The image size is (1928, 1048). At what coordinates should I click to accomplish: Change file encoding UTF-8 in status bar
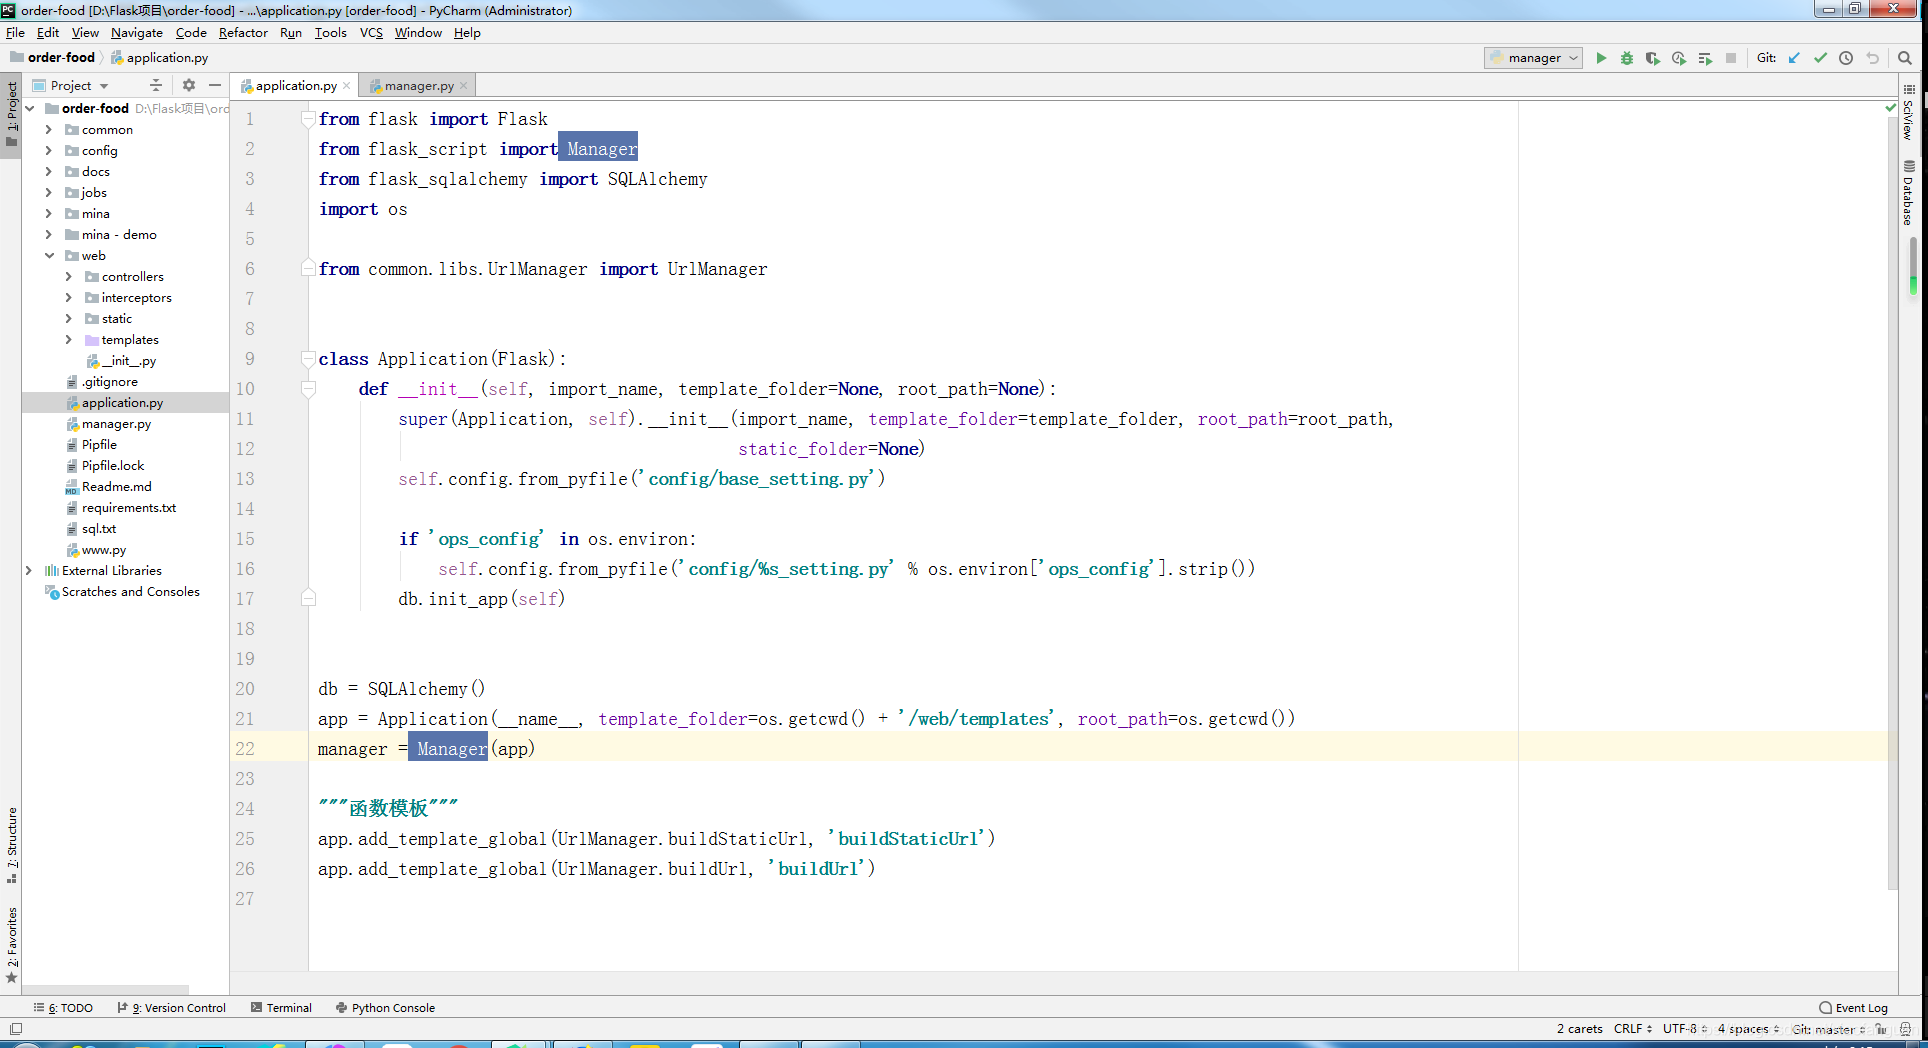pos(1685,1028)
